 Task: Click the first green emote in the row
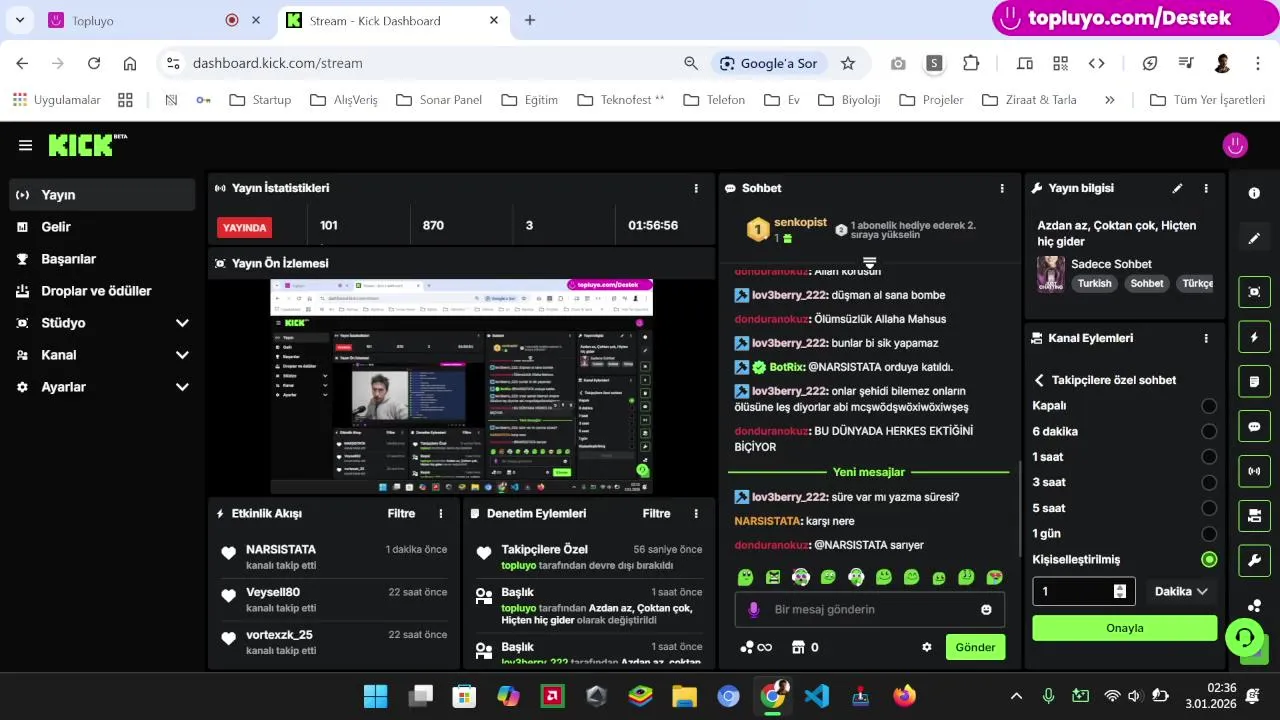click(745, 577)
